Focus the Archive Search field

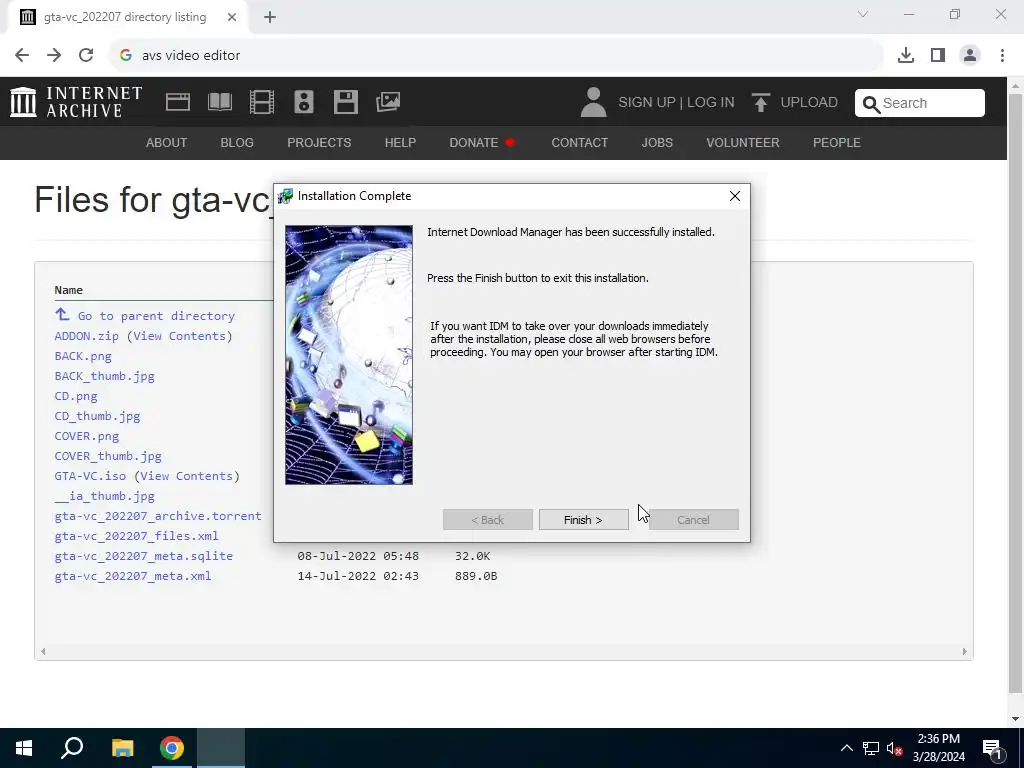click(x=920, y=103)
